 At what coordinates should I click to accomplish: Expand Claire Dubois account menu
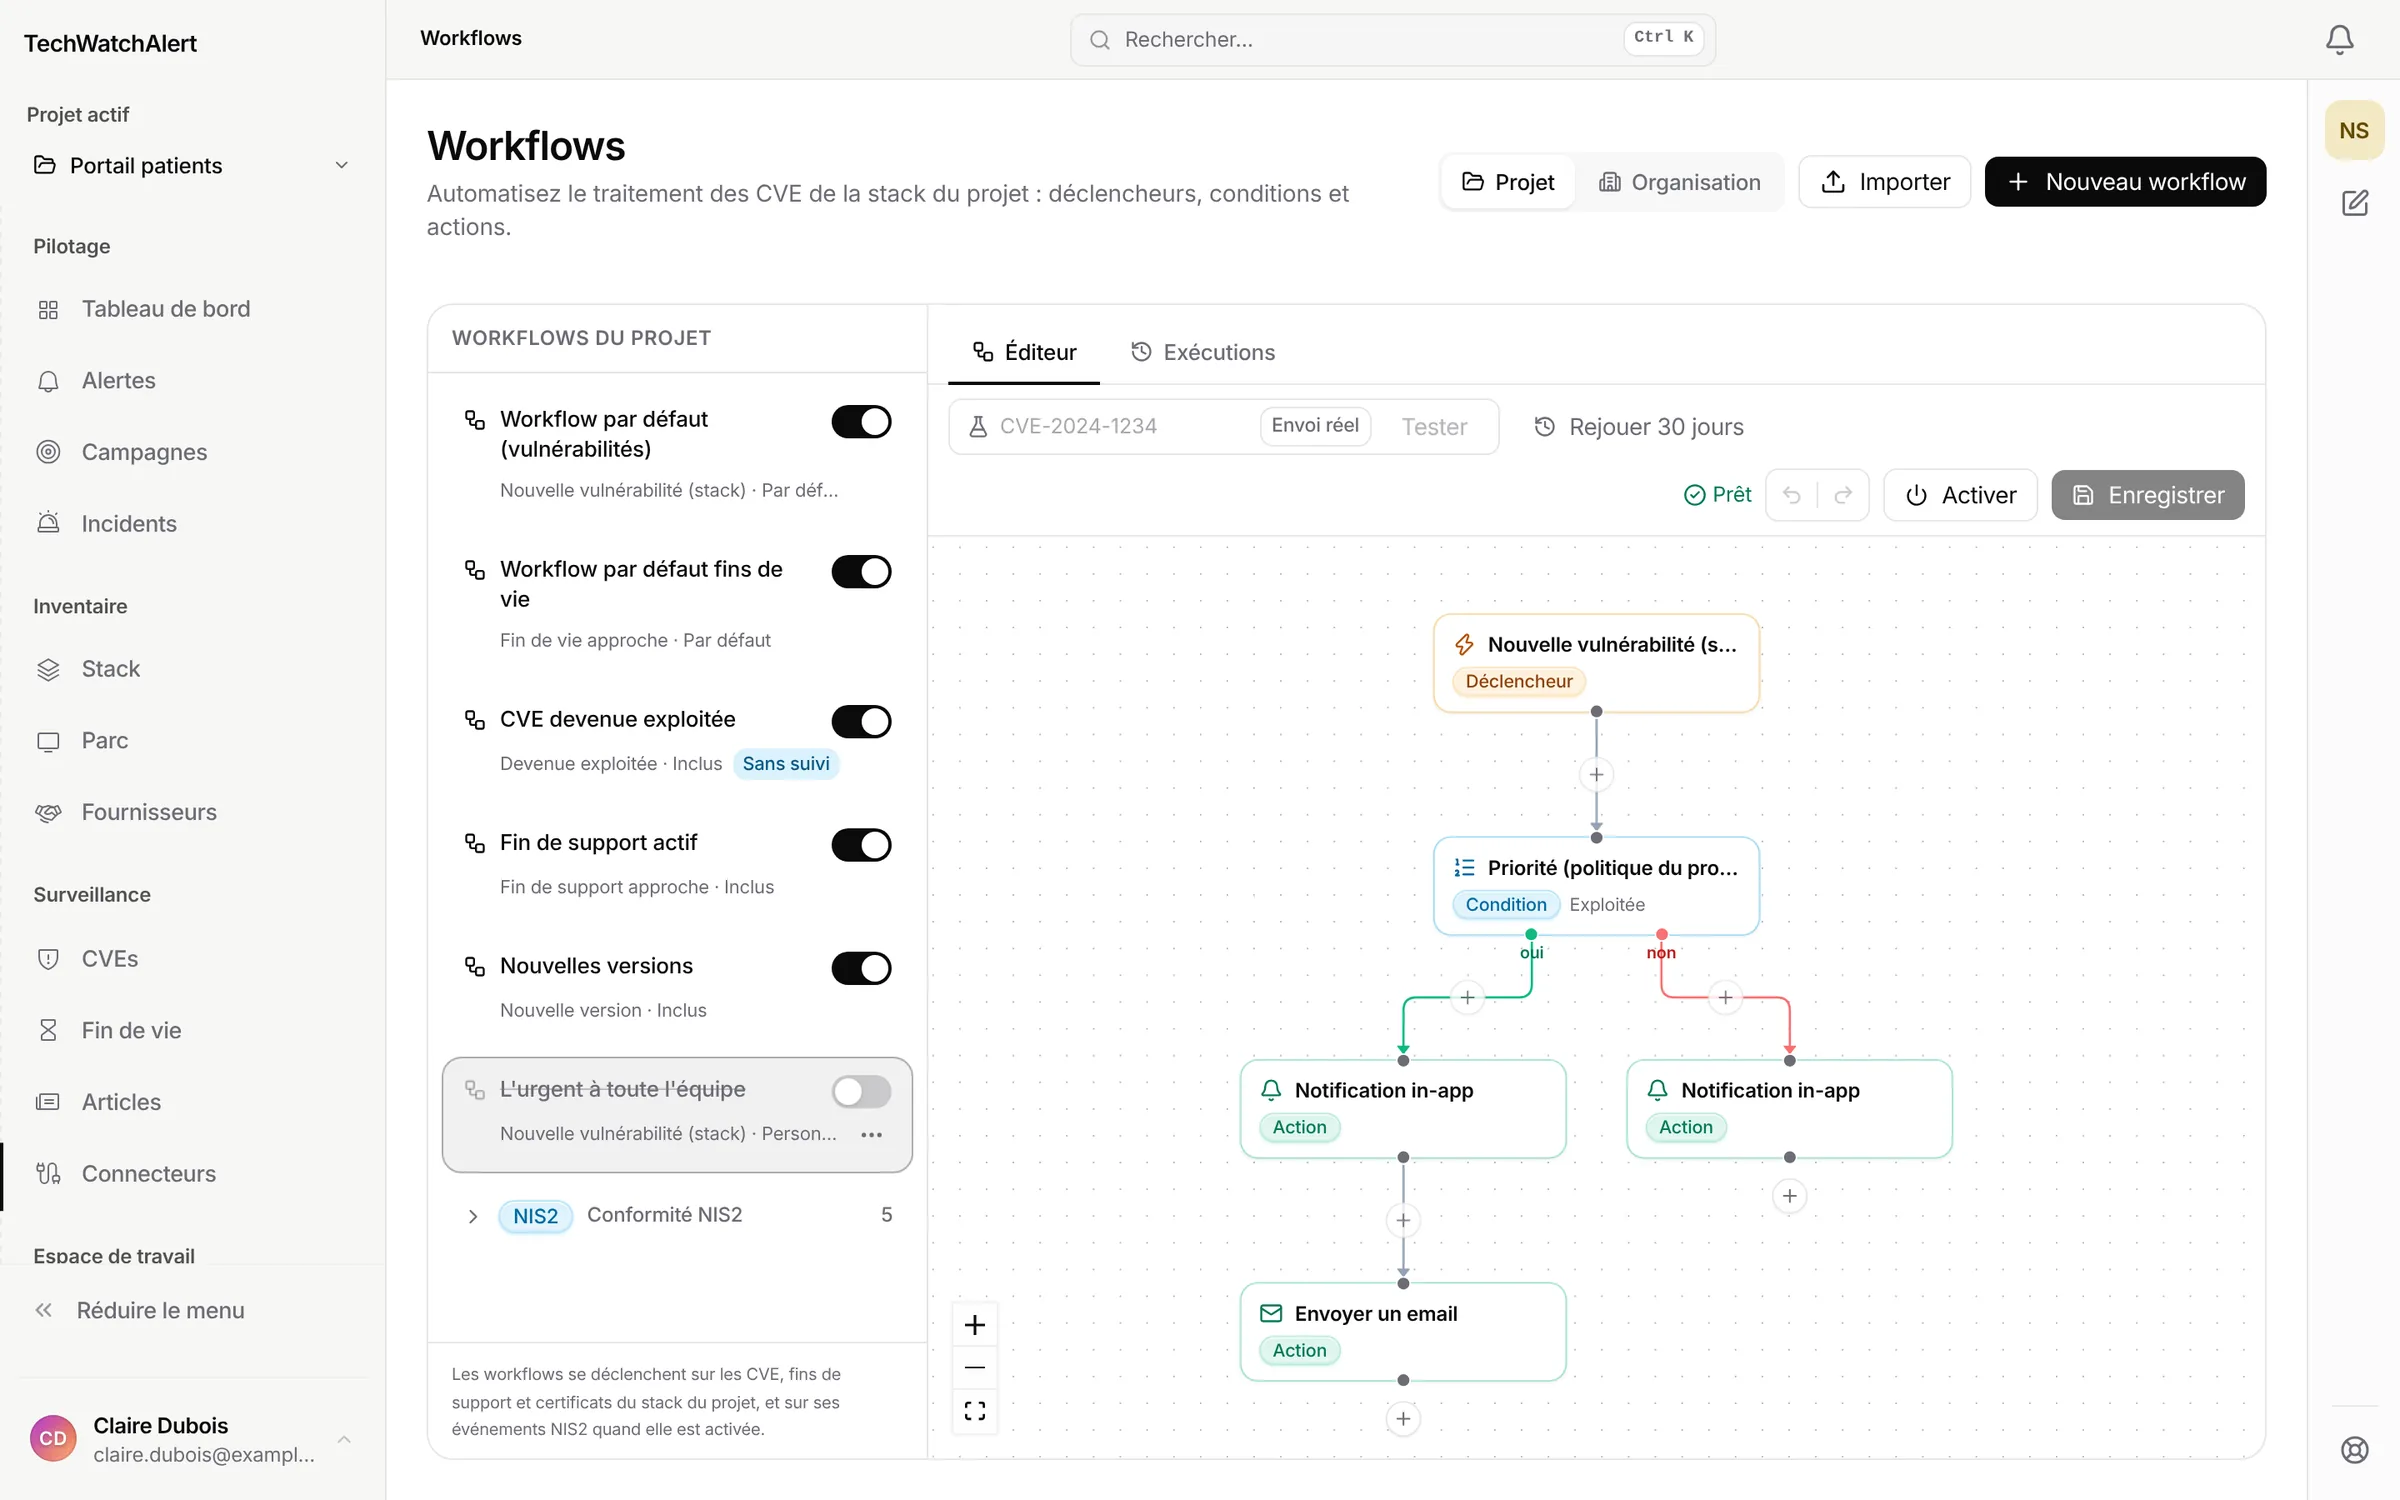tap(190, 1439)
